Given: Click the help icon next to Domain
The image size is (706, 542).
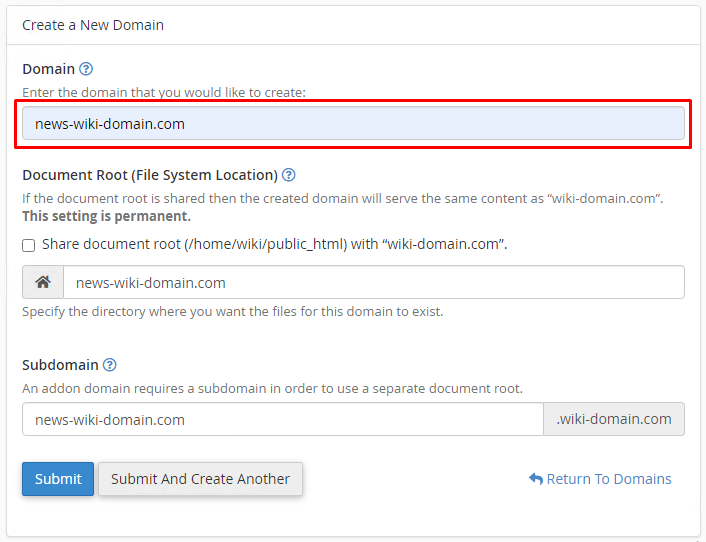Looking at the screenshot, I should coord(86,69).
